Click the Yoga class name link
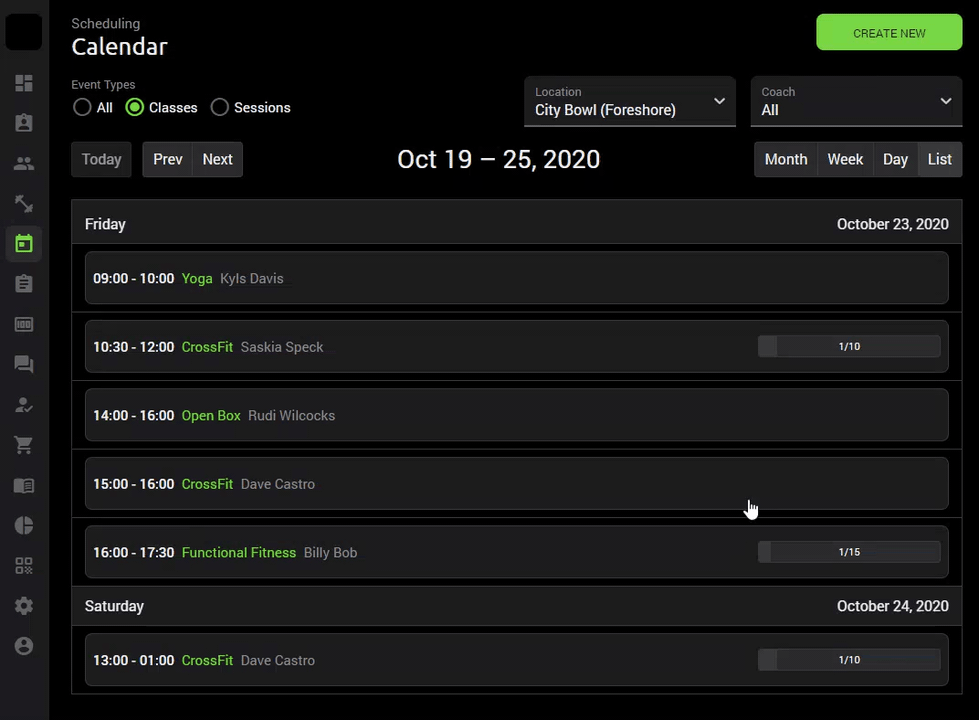The width and height of the screenshot is (979, 720). pyautogui.click(x=197, y=279)
